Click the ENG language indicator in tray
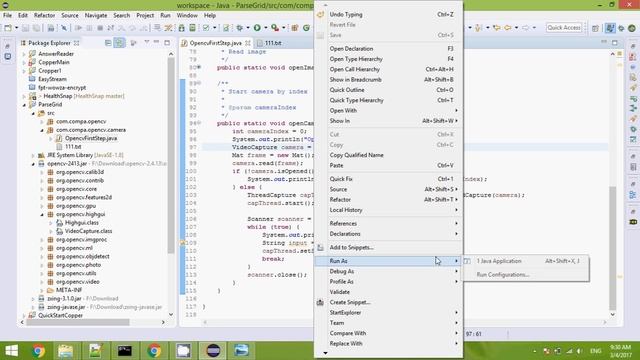This screenshot has width=640, height=360. point(595,351)
